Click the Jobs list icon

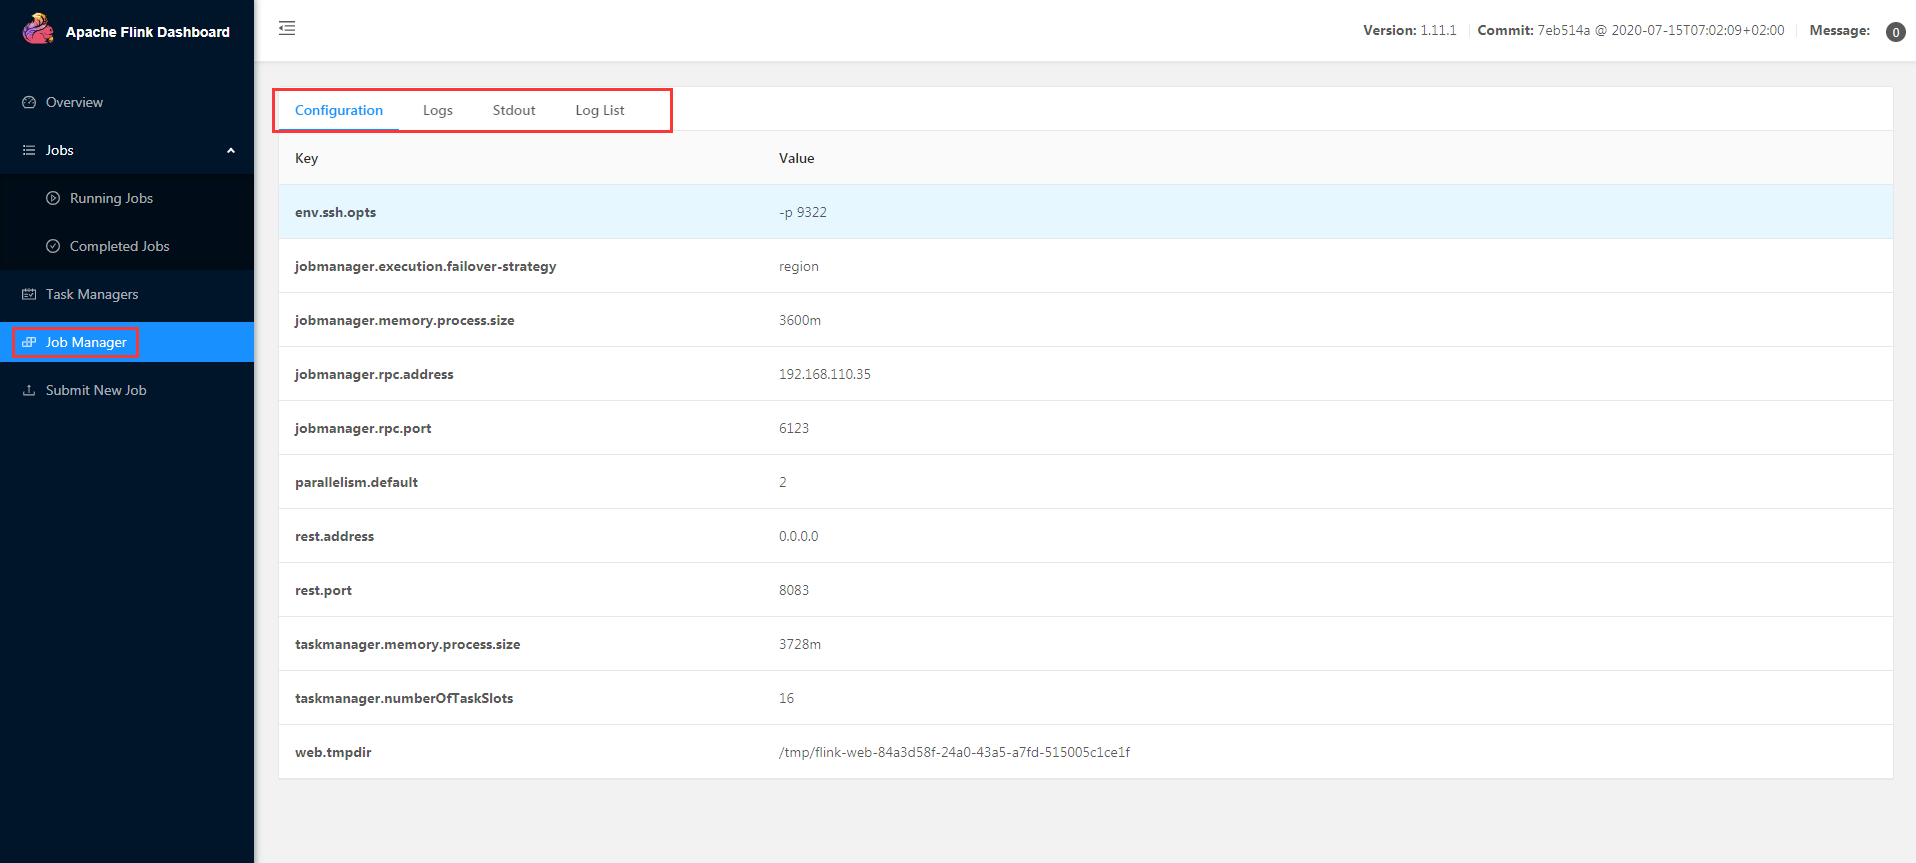pos(29,150)
